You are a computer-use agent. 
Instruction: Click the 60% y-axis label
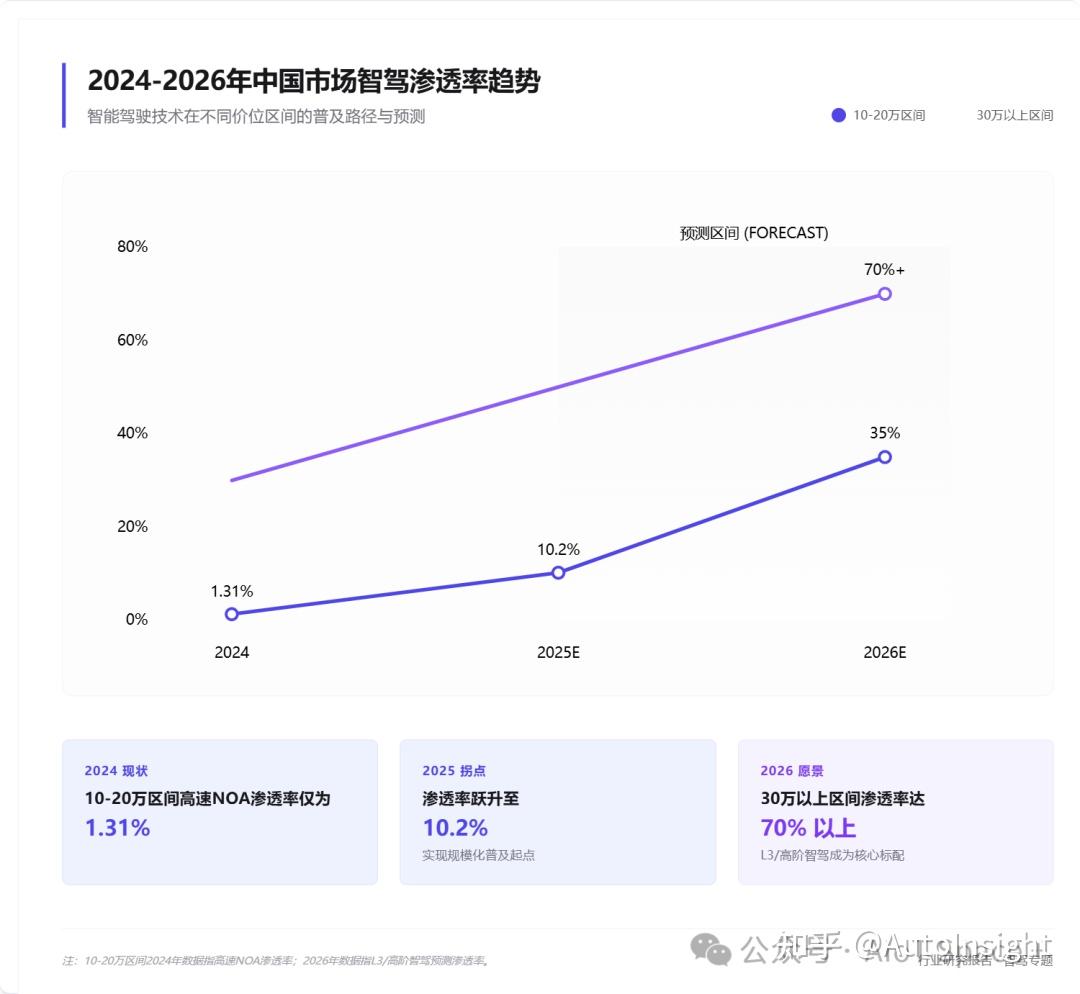132,340
